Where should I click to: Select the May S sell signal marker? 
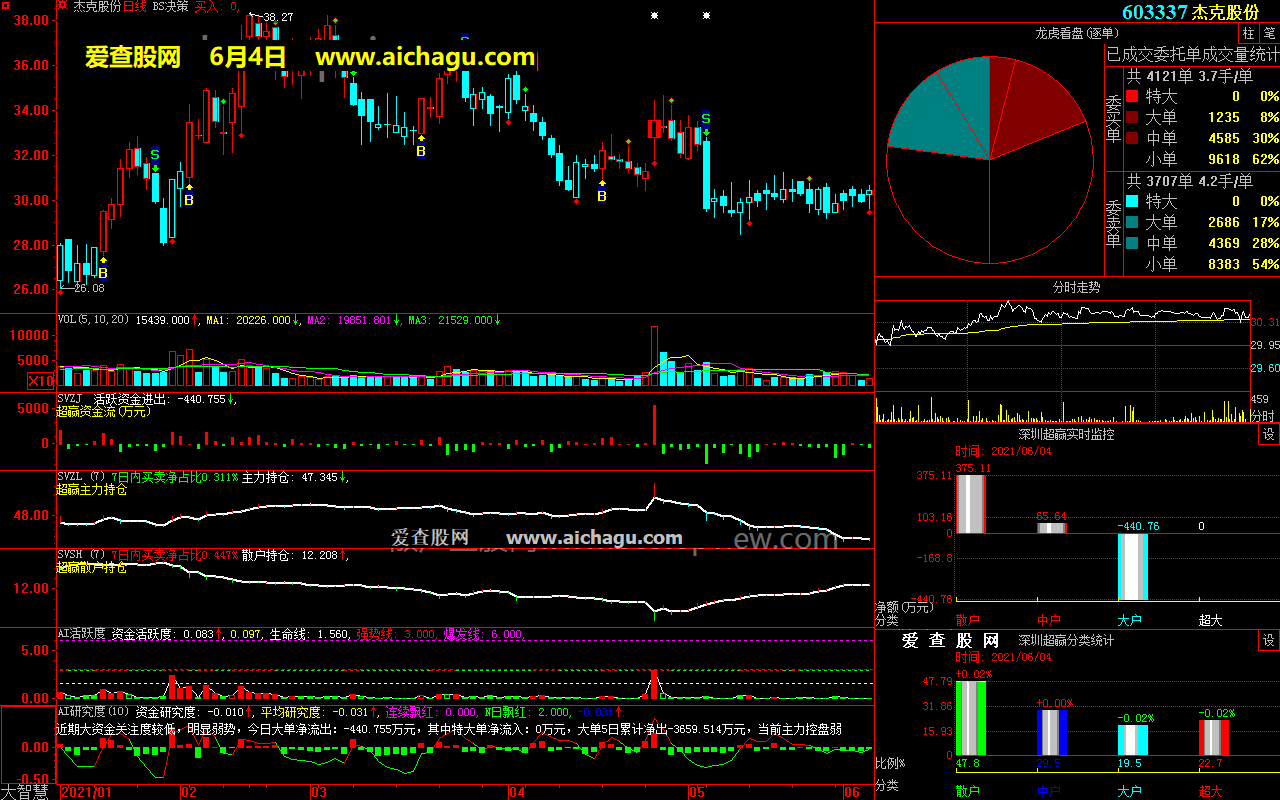tap(705, 119)
